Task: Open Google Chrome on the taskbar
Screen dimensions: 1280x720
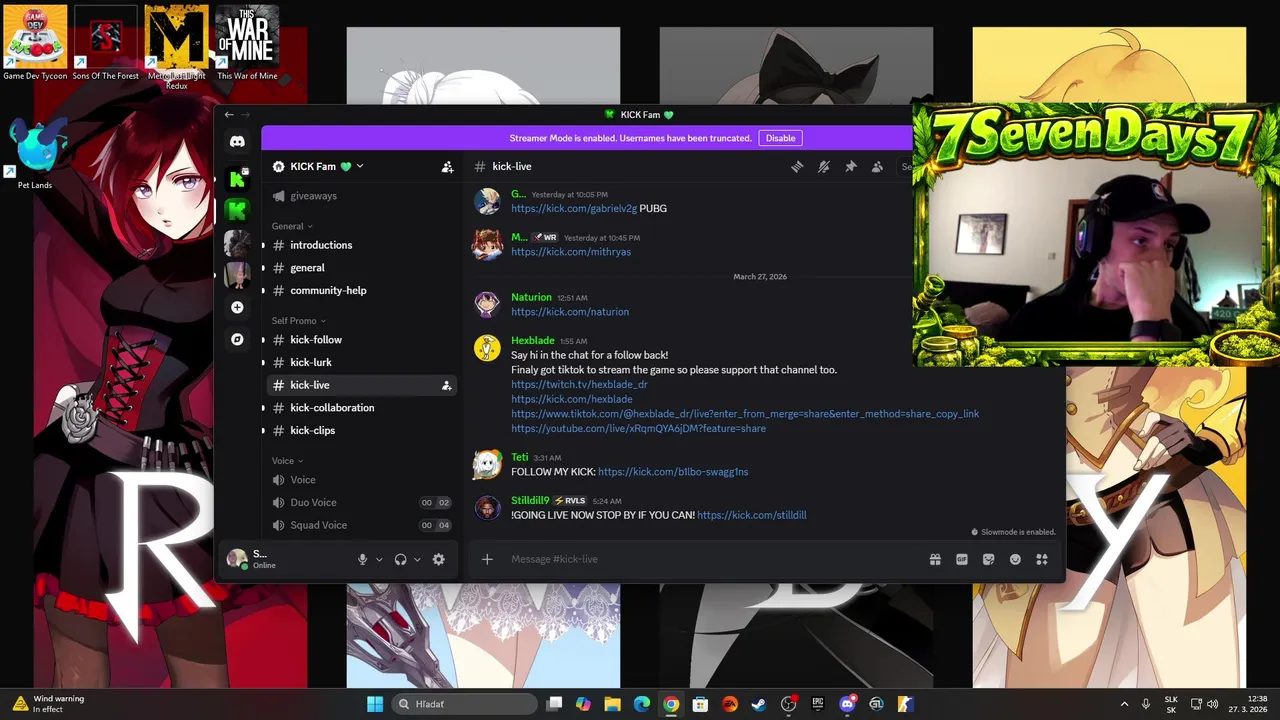Action: 671,704
